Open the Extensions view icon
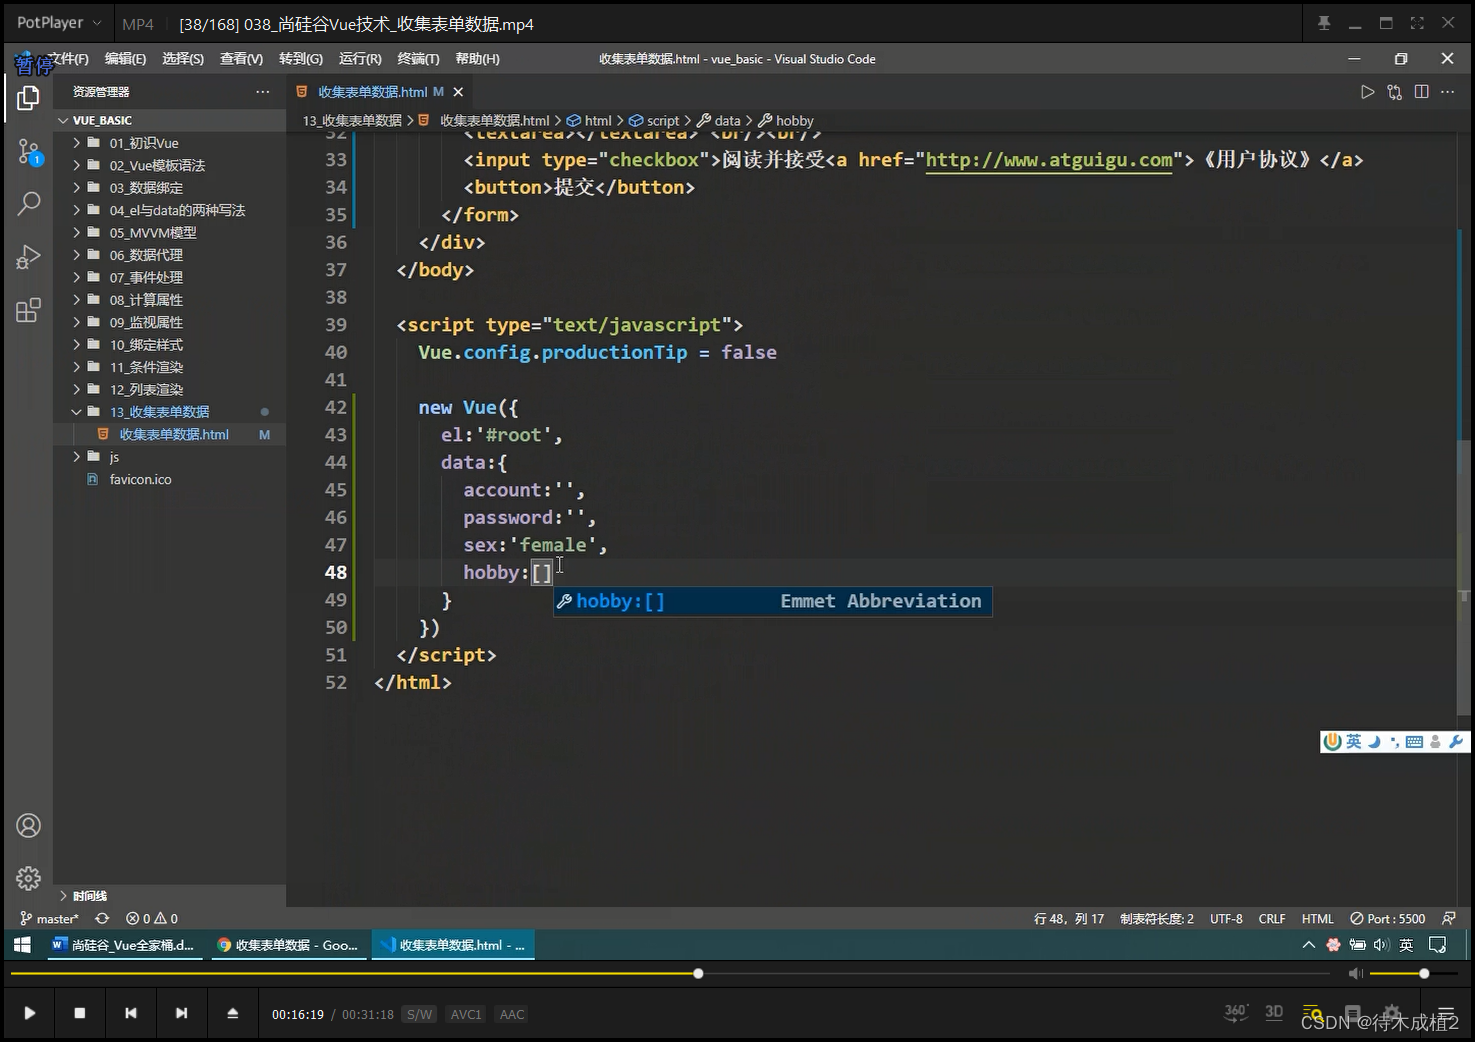Viewport: 1475px width, 1042px height. (28, 310)
